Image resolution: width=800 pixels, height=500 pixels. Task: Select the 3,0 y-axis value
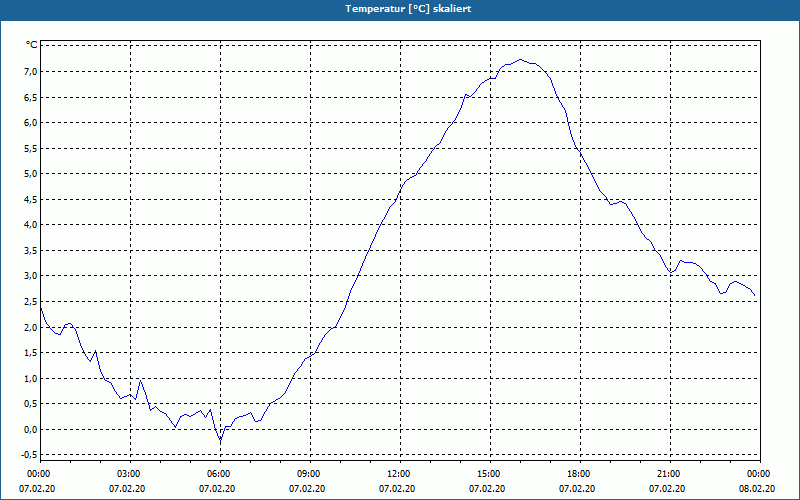coord(31,276)
